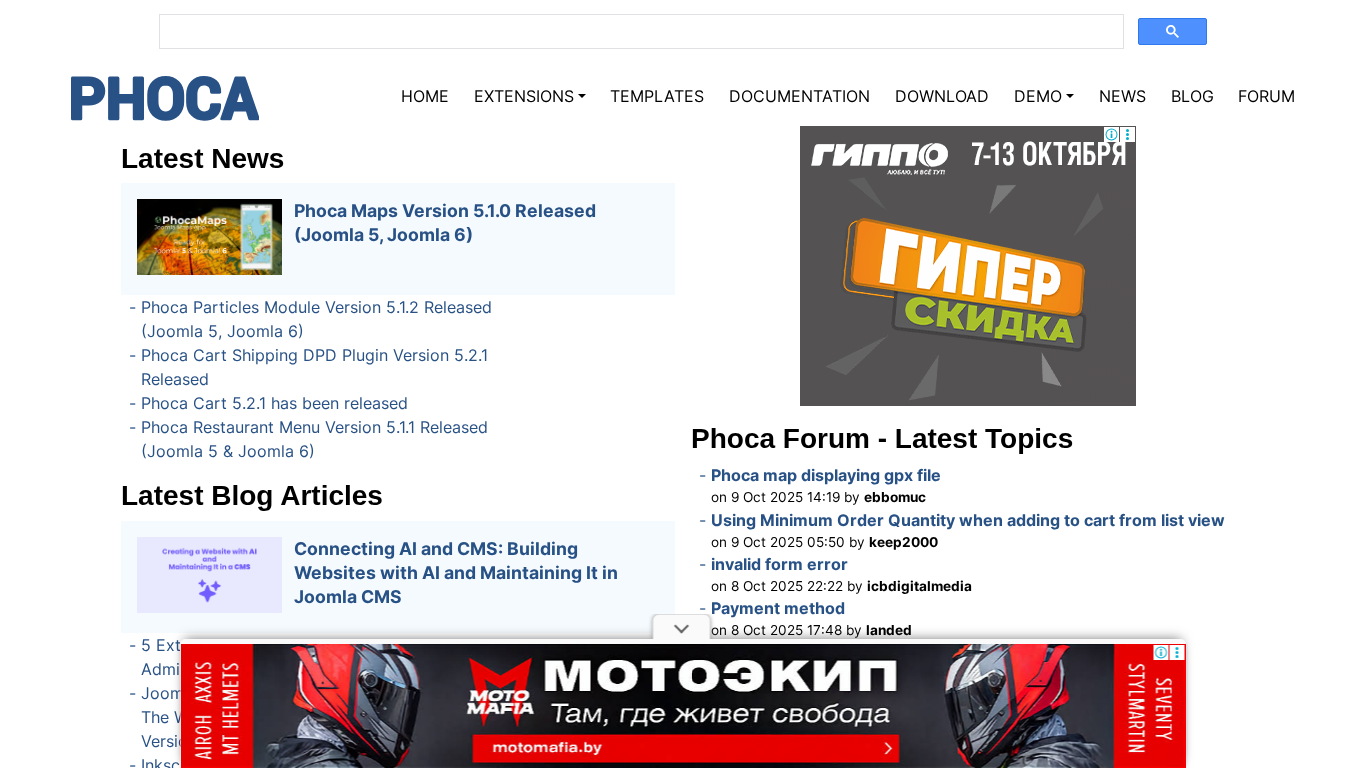Select Phoca Forum - Latest Topics heading
The width and height of the screenshot is (1366, 768).
(882, 439)
